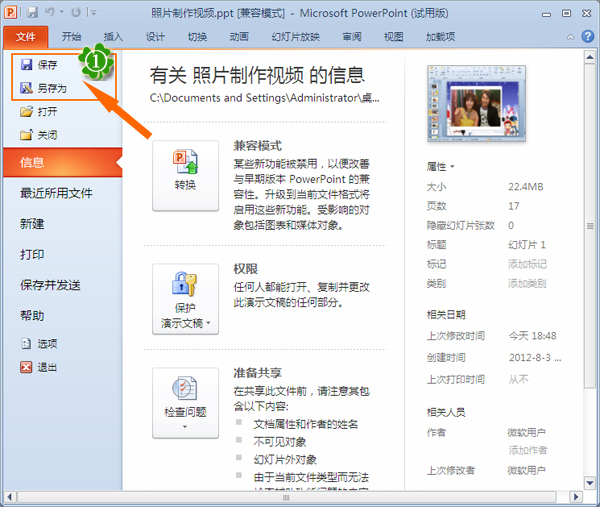Click the 不可见对象 list item
600x507 pixels.
click(x=280, y=442)
